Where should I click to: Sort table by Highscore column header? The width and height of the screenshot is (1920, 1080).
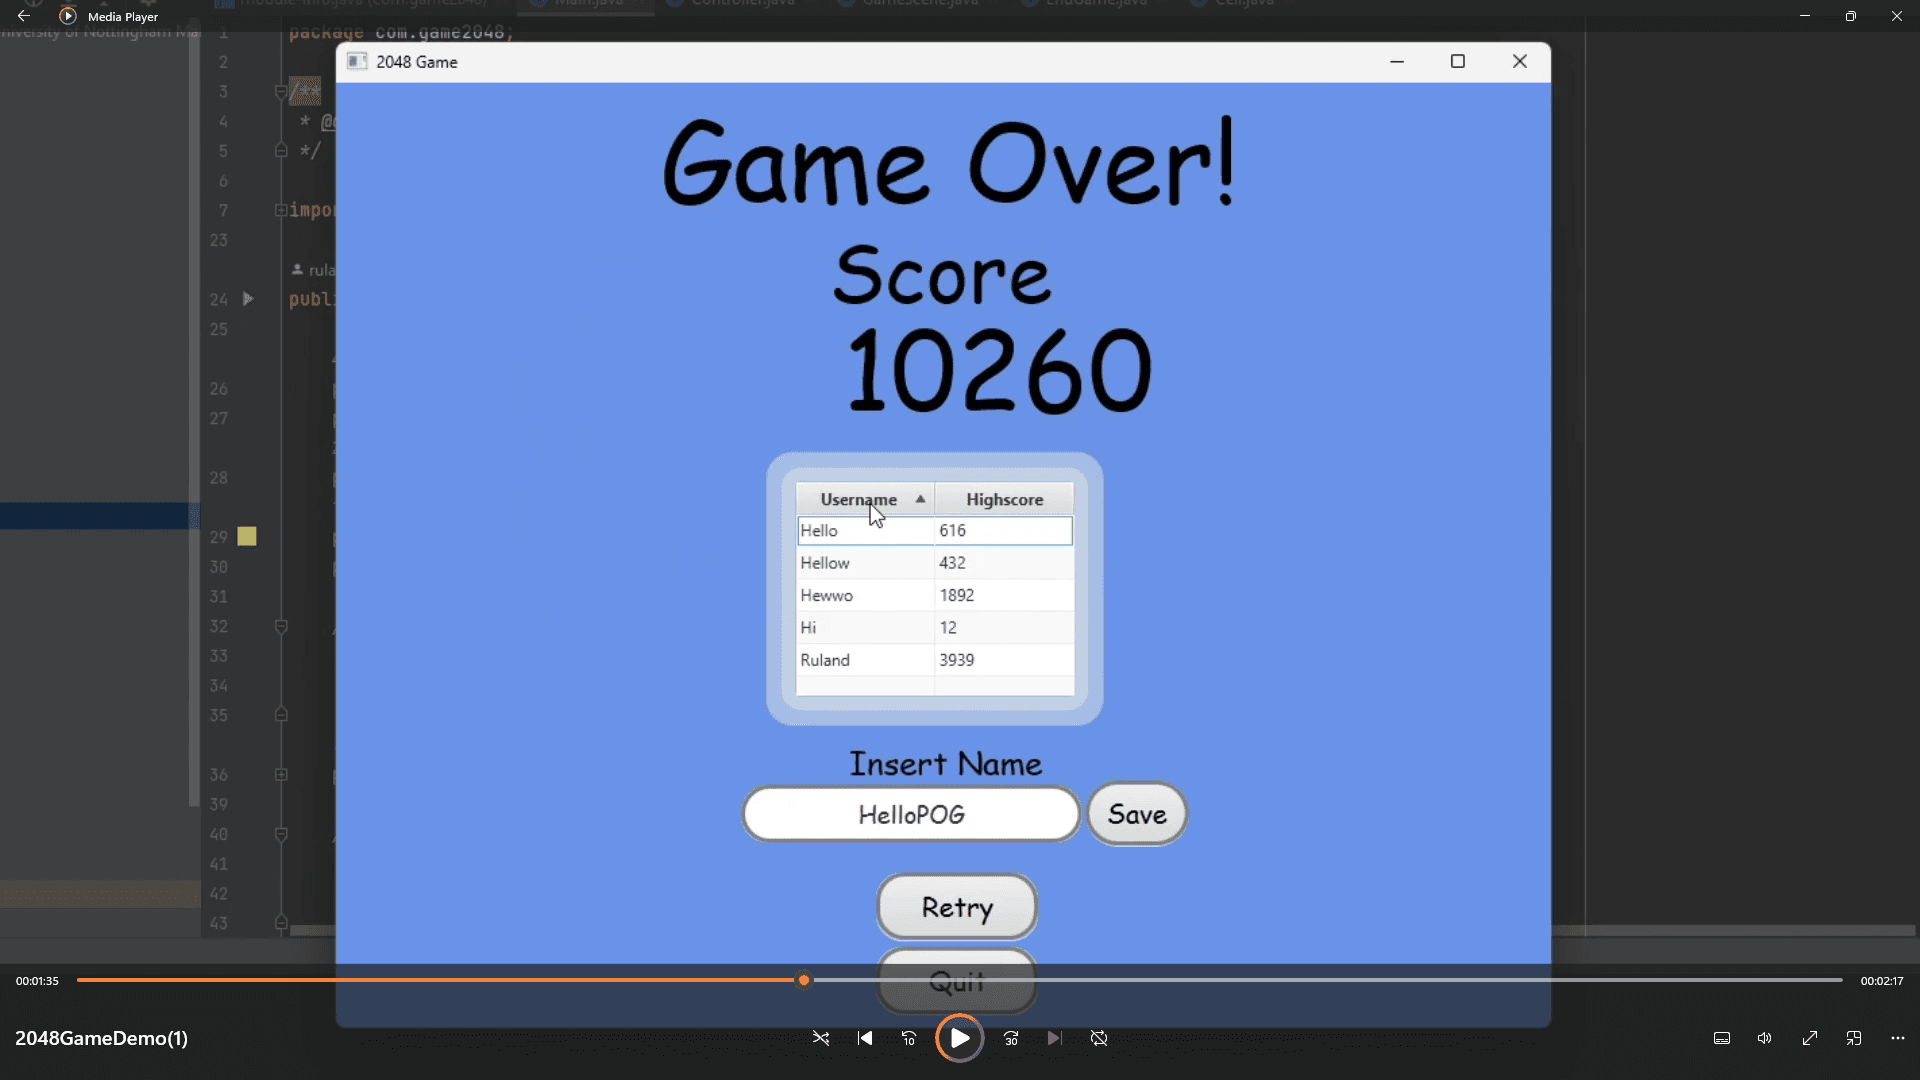coord(1004,499)
